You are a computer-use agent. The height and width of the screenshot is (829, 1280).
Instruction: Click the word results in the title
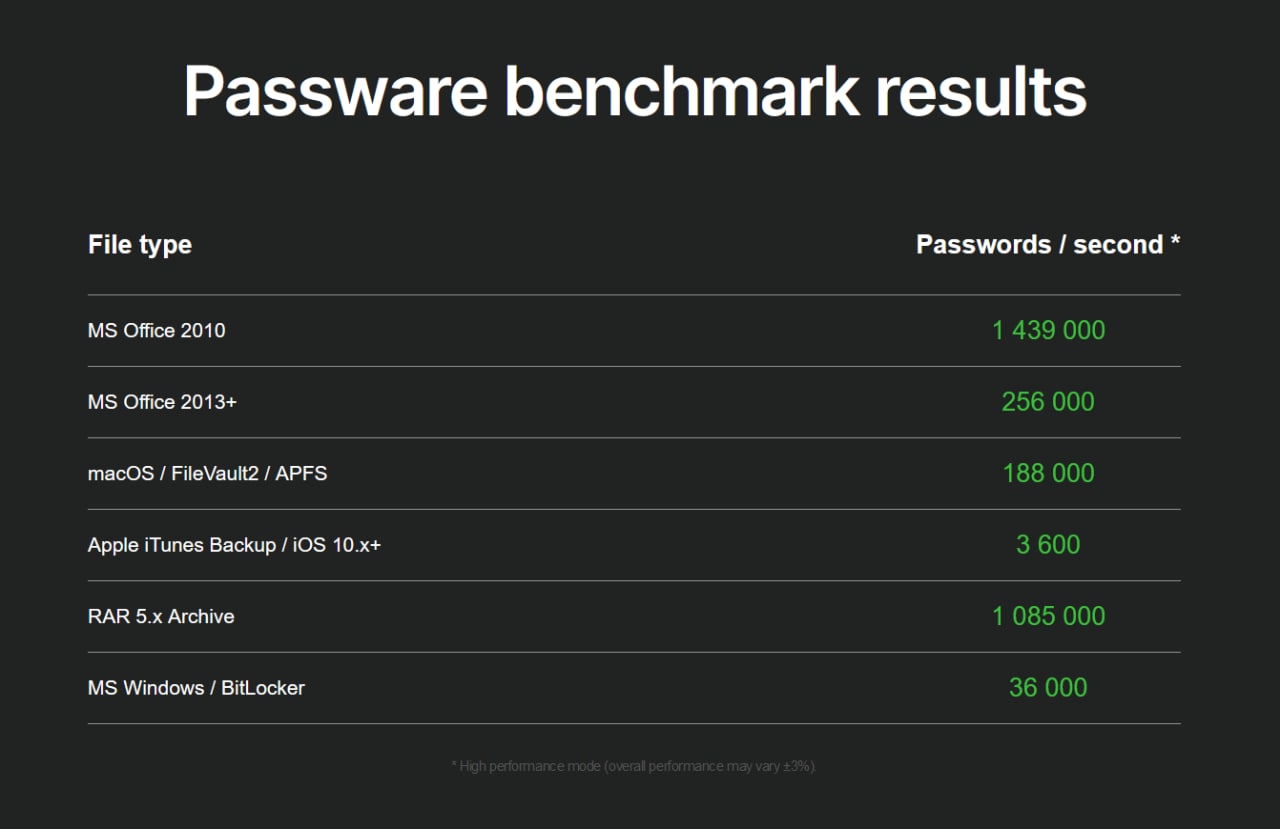[982, 92]
